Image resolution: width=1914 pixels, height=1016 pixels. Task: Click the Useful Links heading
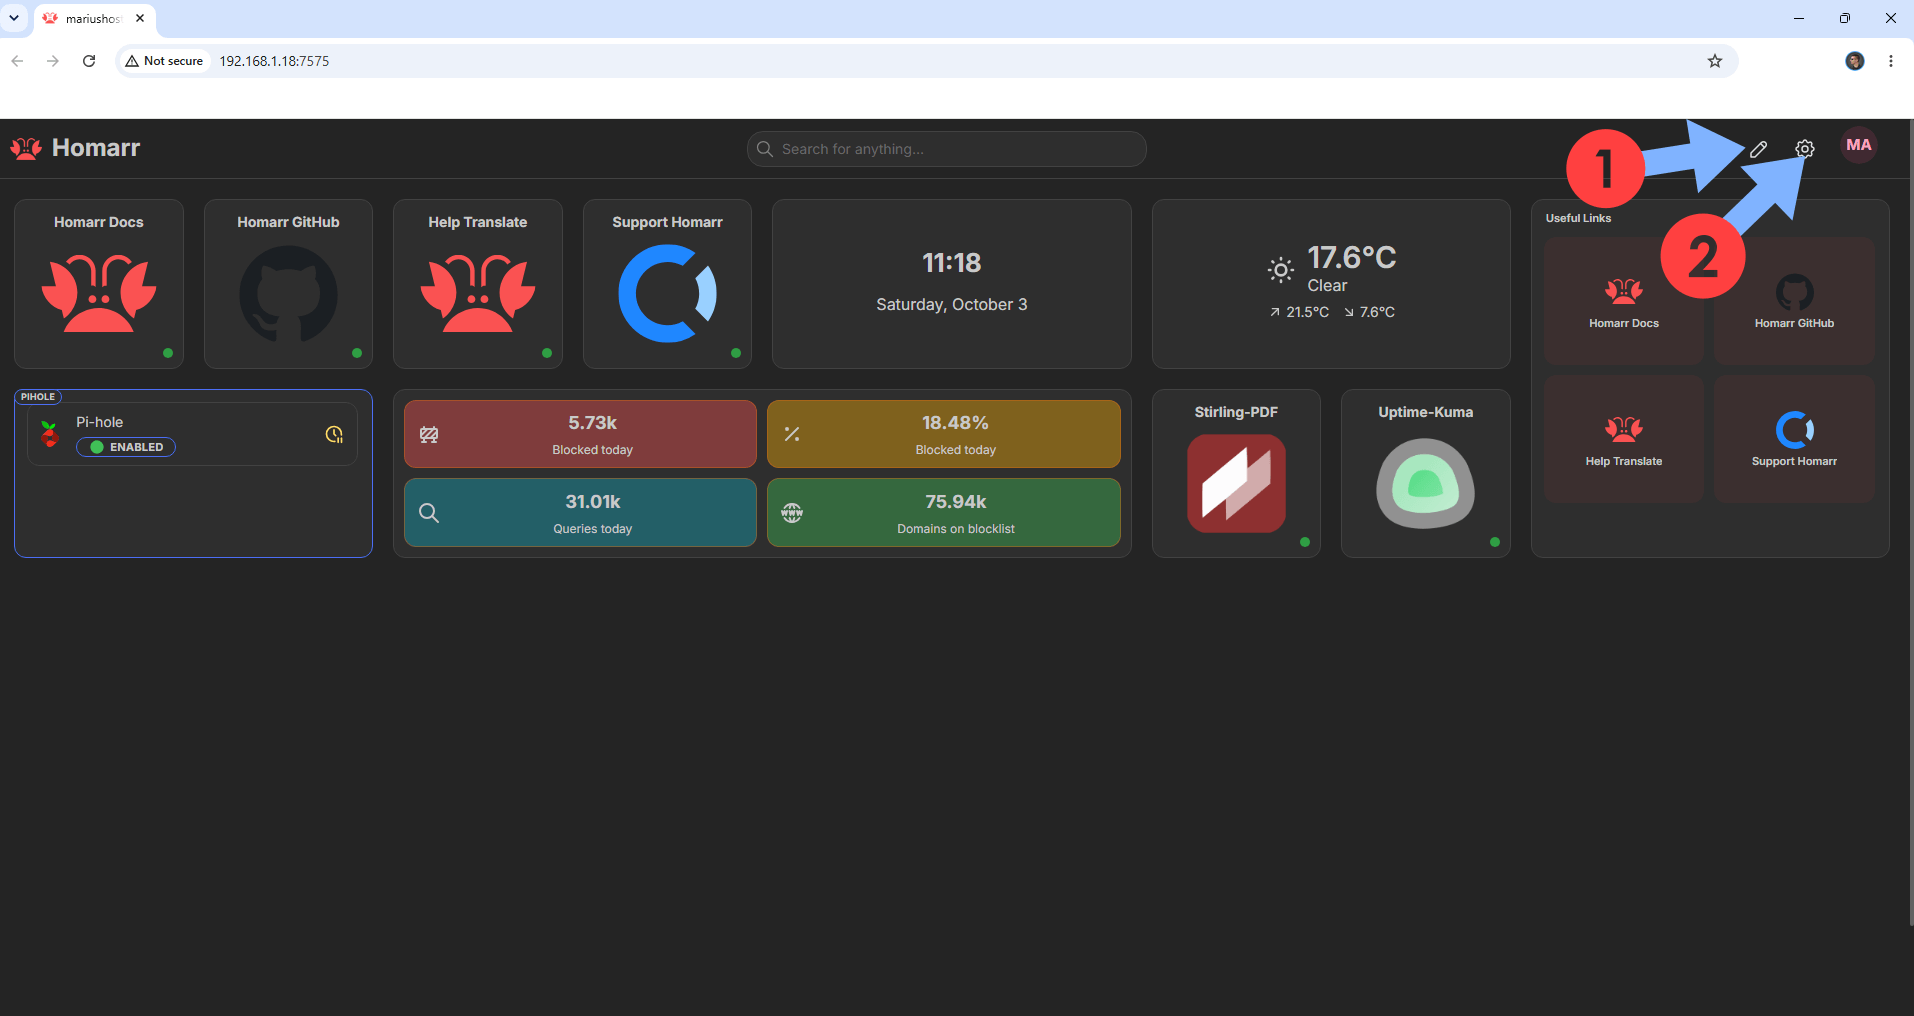point(1578,218)
